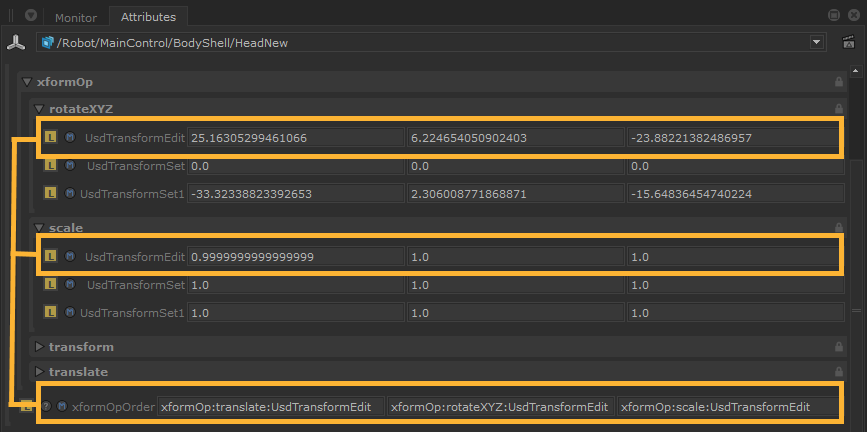This screenshot has width=867, height=432.
Task: Toggle the lock on the transform group
Action: tap(839, 347)
